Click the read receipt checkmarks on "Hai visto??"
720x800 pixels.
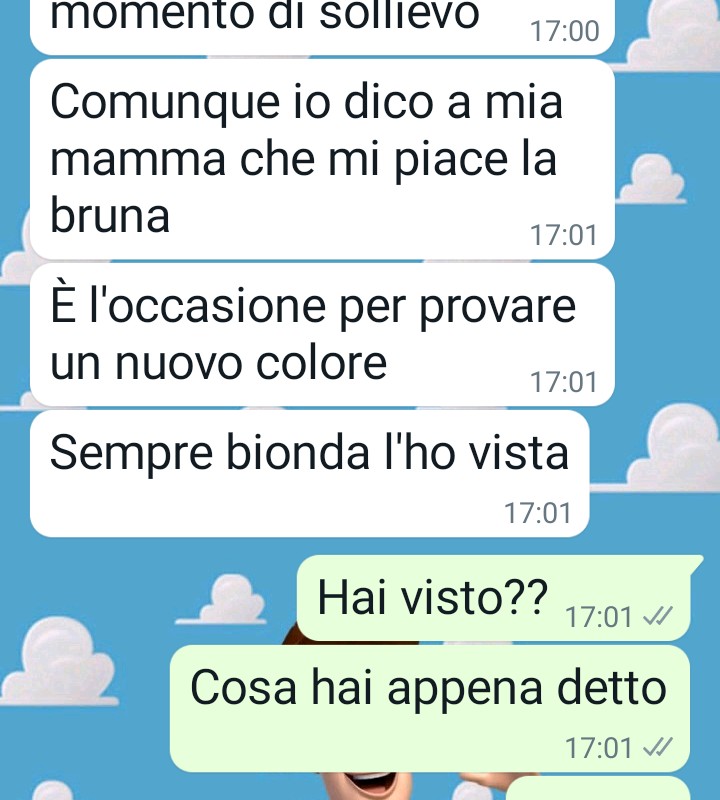658,617
